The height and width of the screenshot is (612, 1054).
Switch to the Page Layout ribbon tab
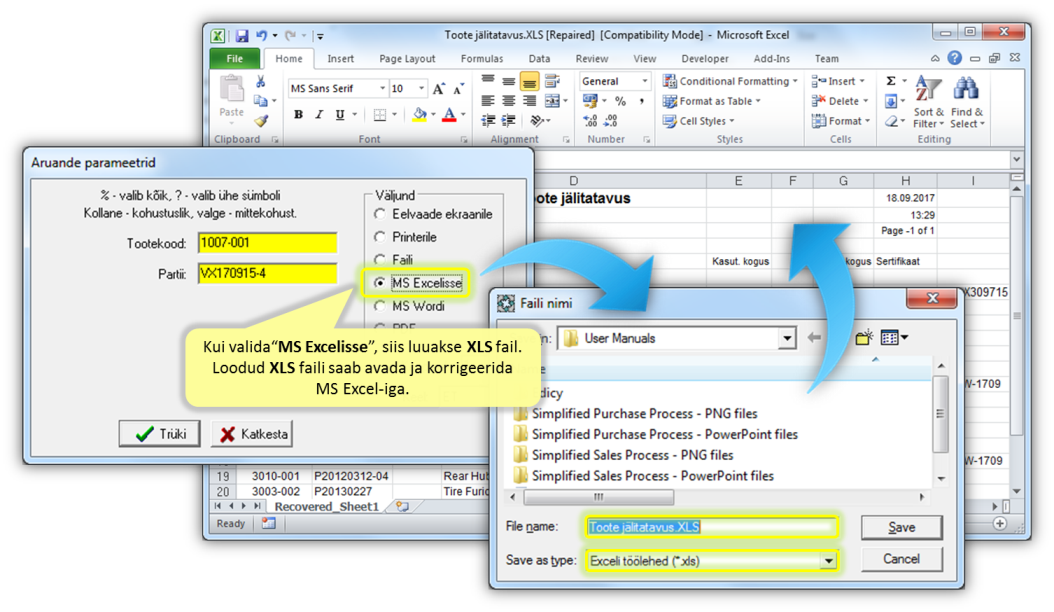pos(407,59)
